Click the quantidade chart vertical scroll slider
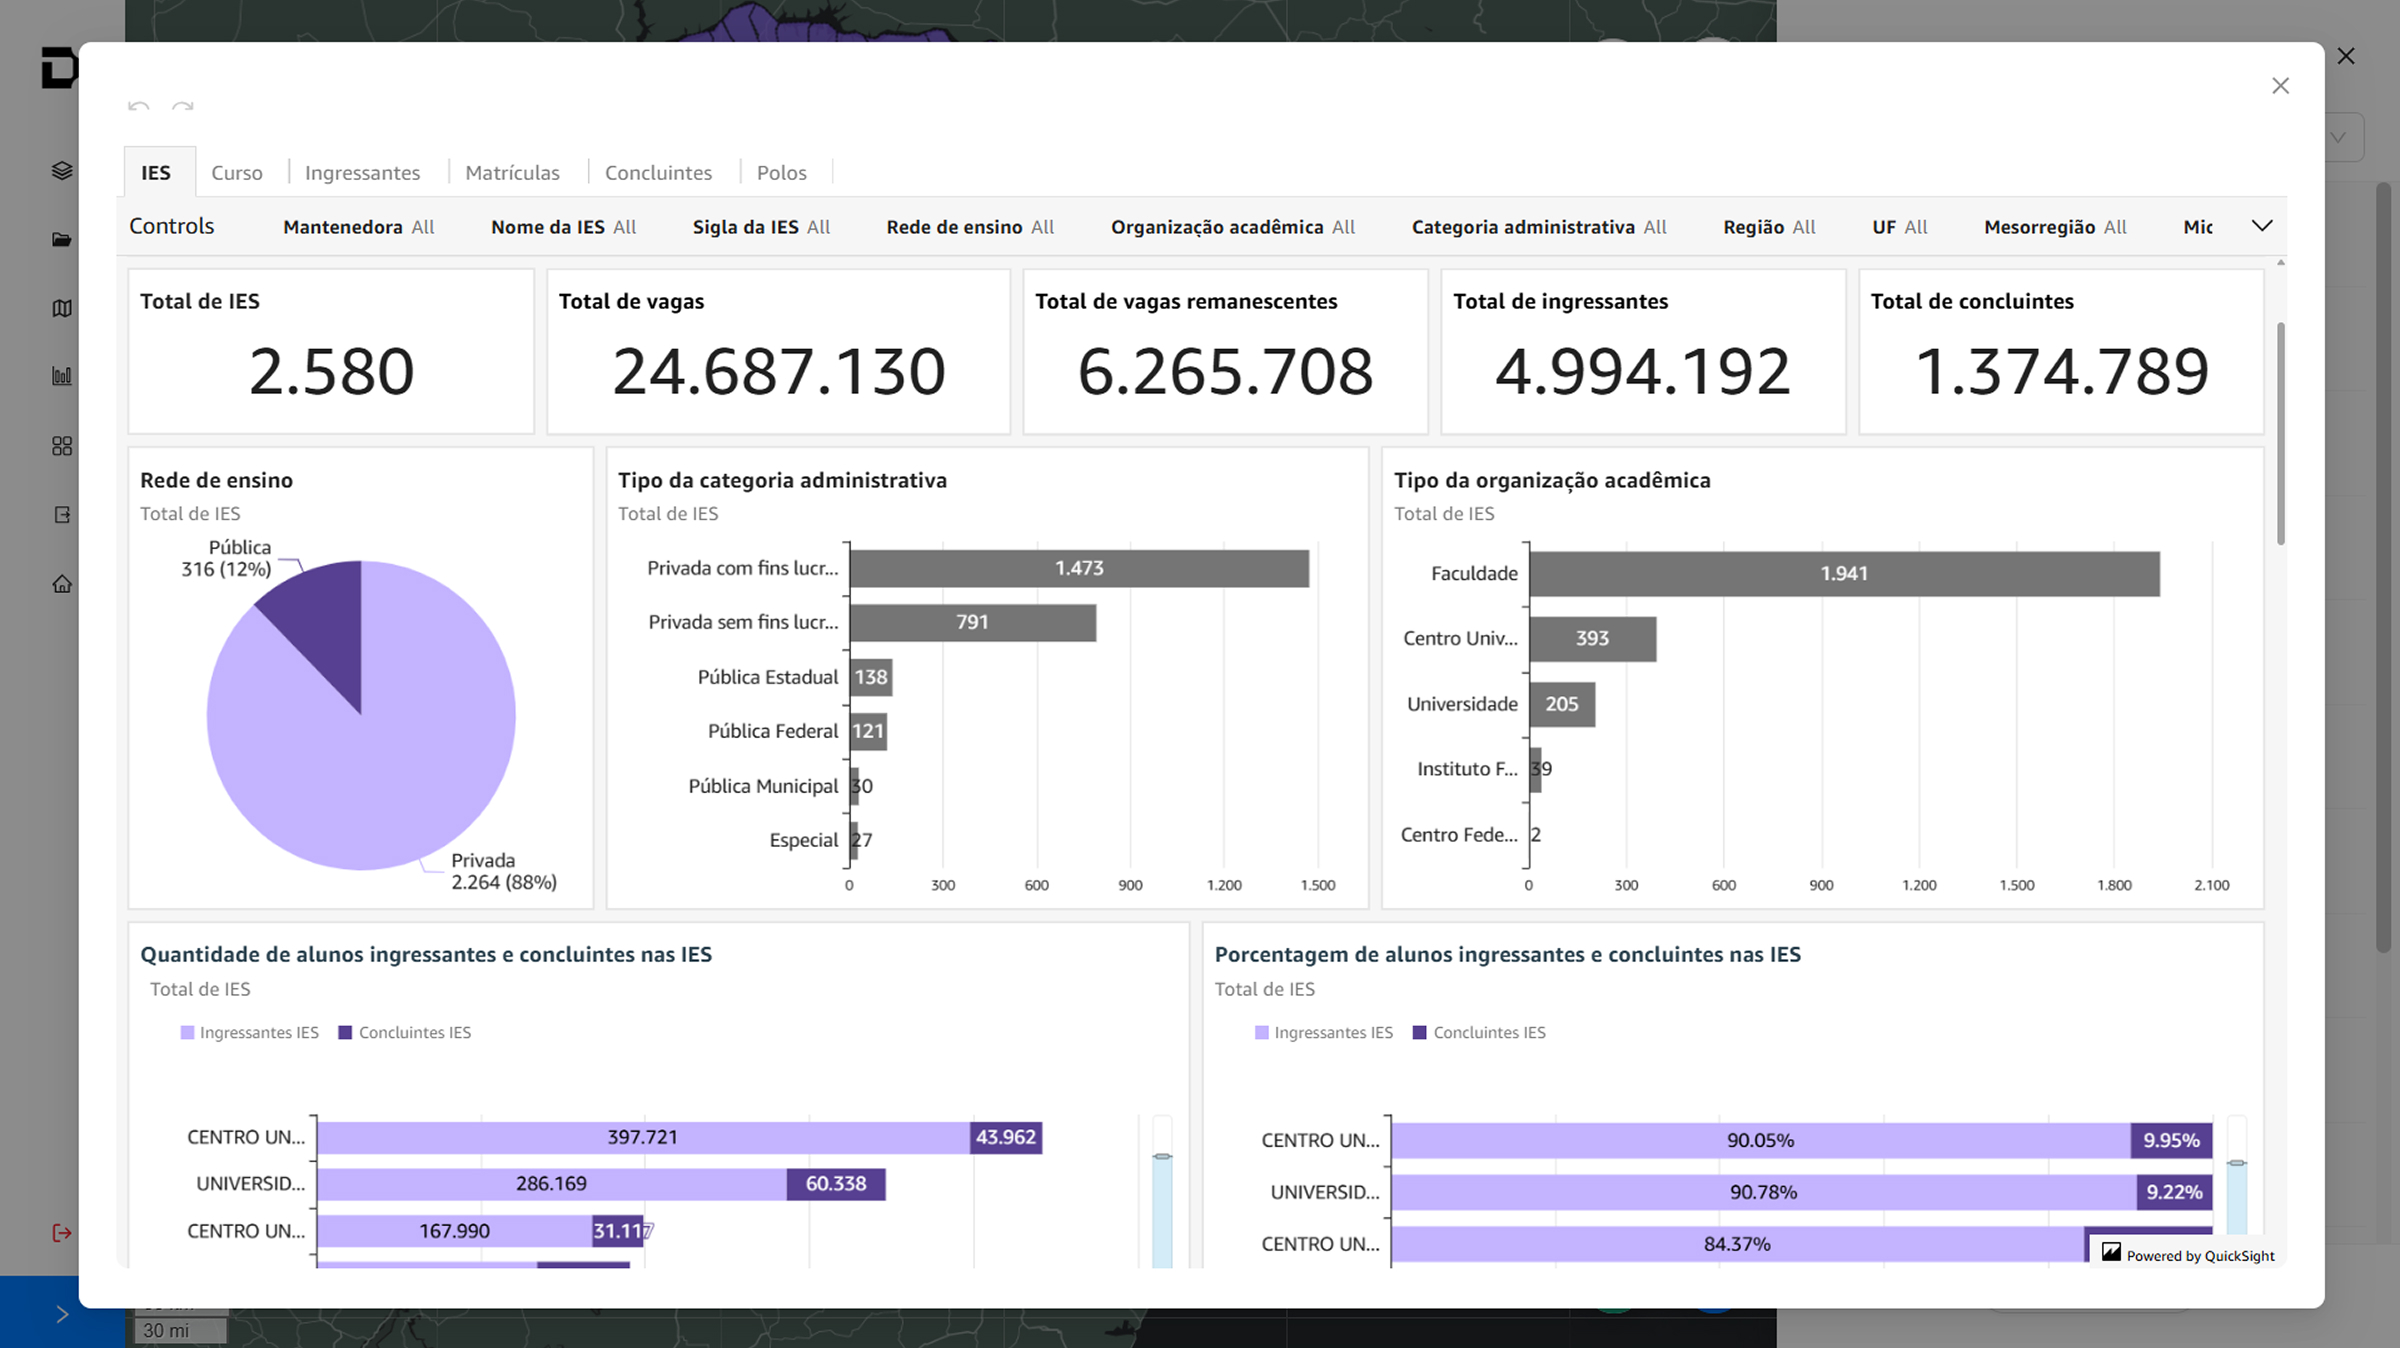The image size is (2400, 1348). coord(1162,1158)
